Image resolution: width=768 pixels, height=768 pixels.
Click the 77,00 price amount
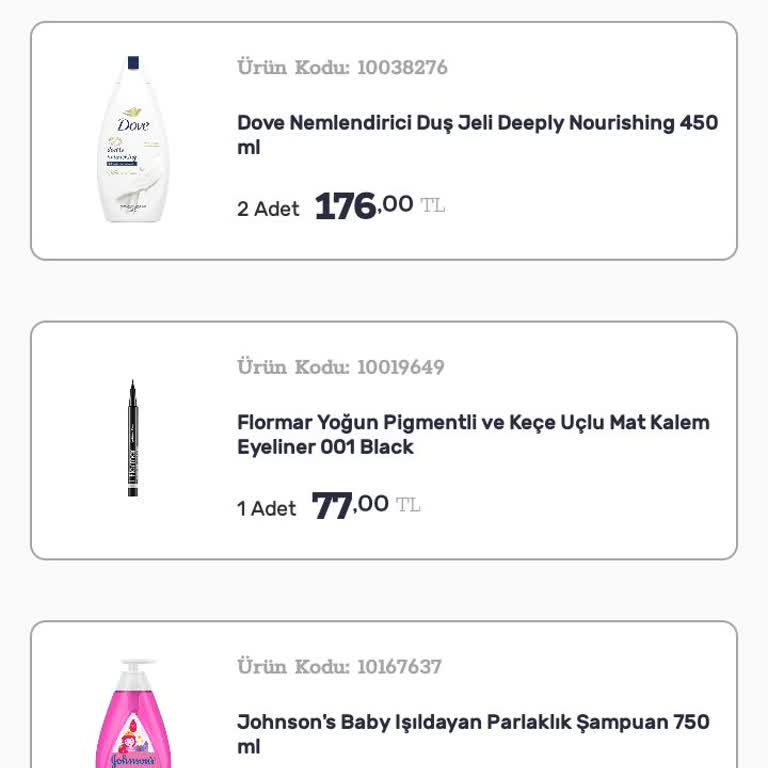click(350, 505)
